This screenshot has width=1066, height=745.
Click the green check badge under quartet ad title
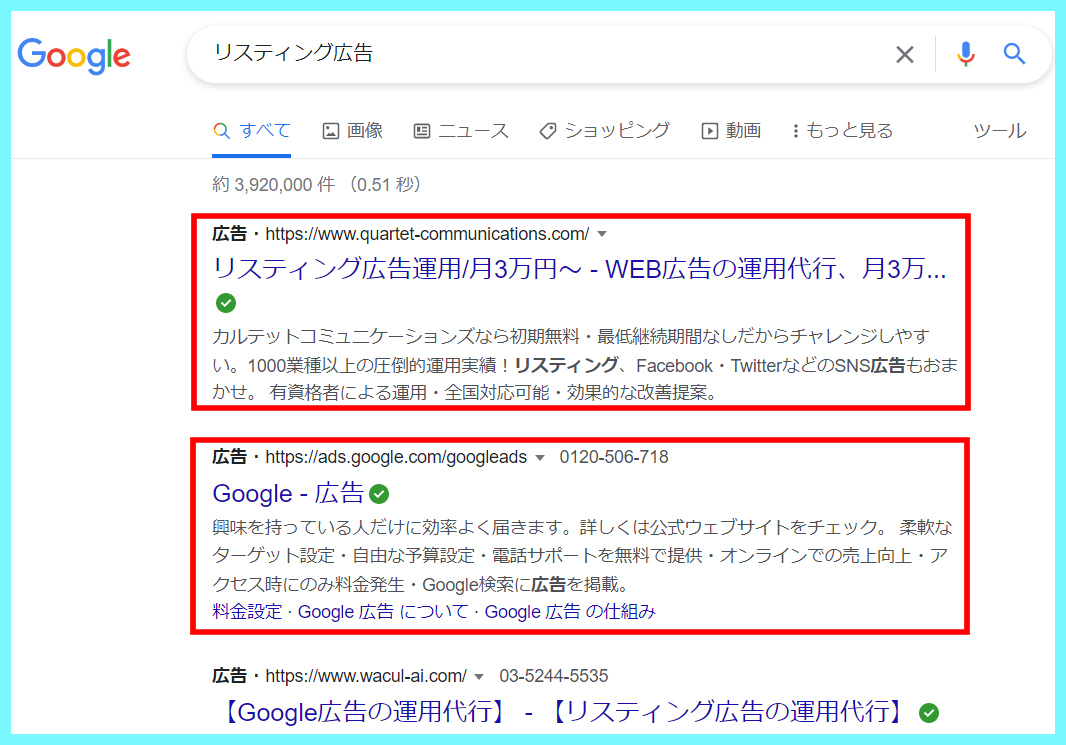tap(226, 303)
